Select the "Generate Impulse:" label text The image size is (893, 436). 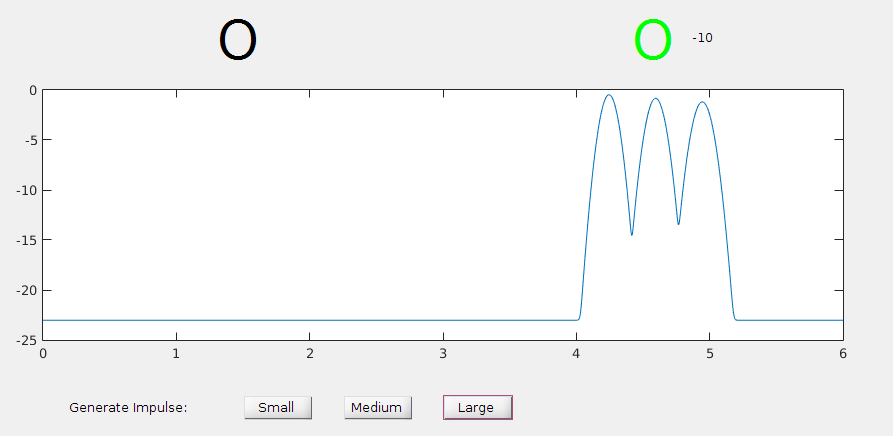point(128,407)
